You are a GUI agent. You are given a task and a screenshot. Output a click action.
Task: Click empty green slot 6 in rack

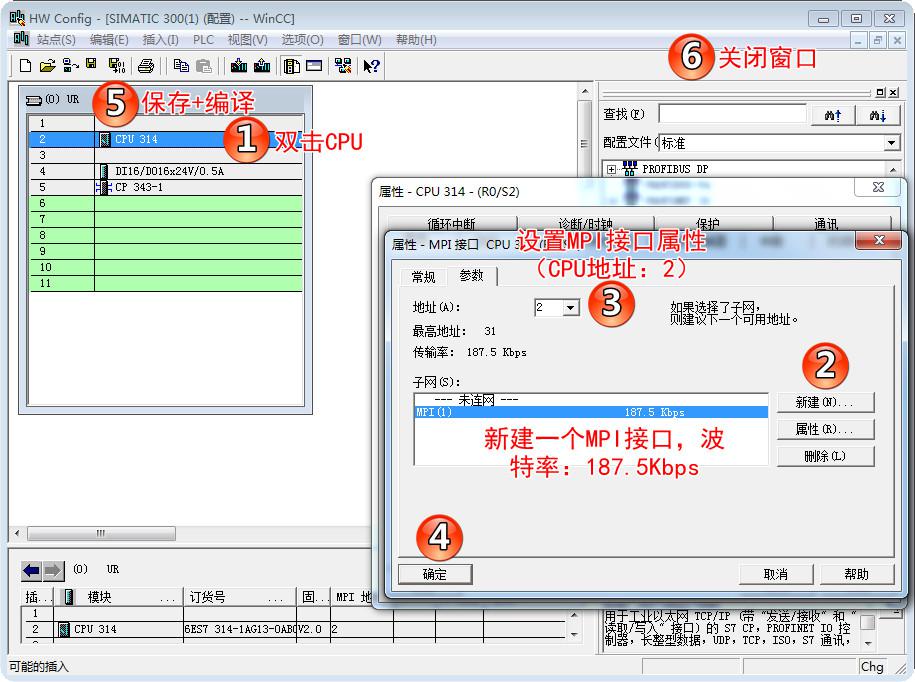coord(166,203)
